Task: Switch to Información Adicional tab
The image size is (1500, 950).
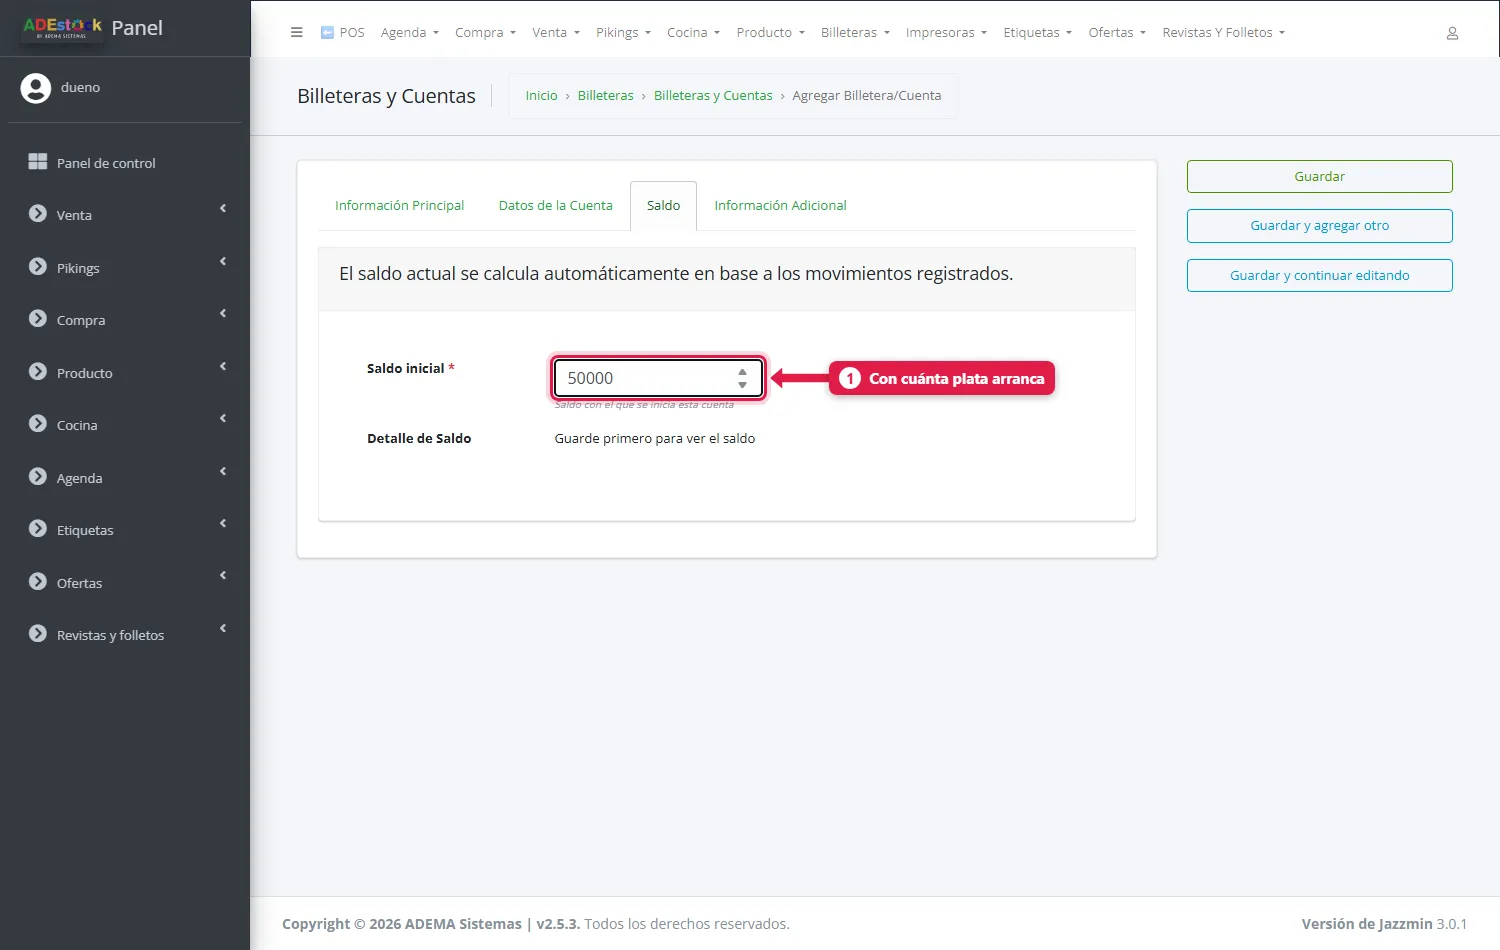Action: (x=780, y=206)
